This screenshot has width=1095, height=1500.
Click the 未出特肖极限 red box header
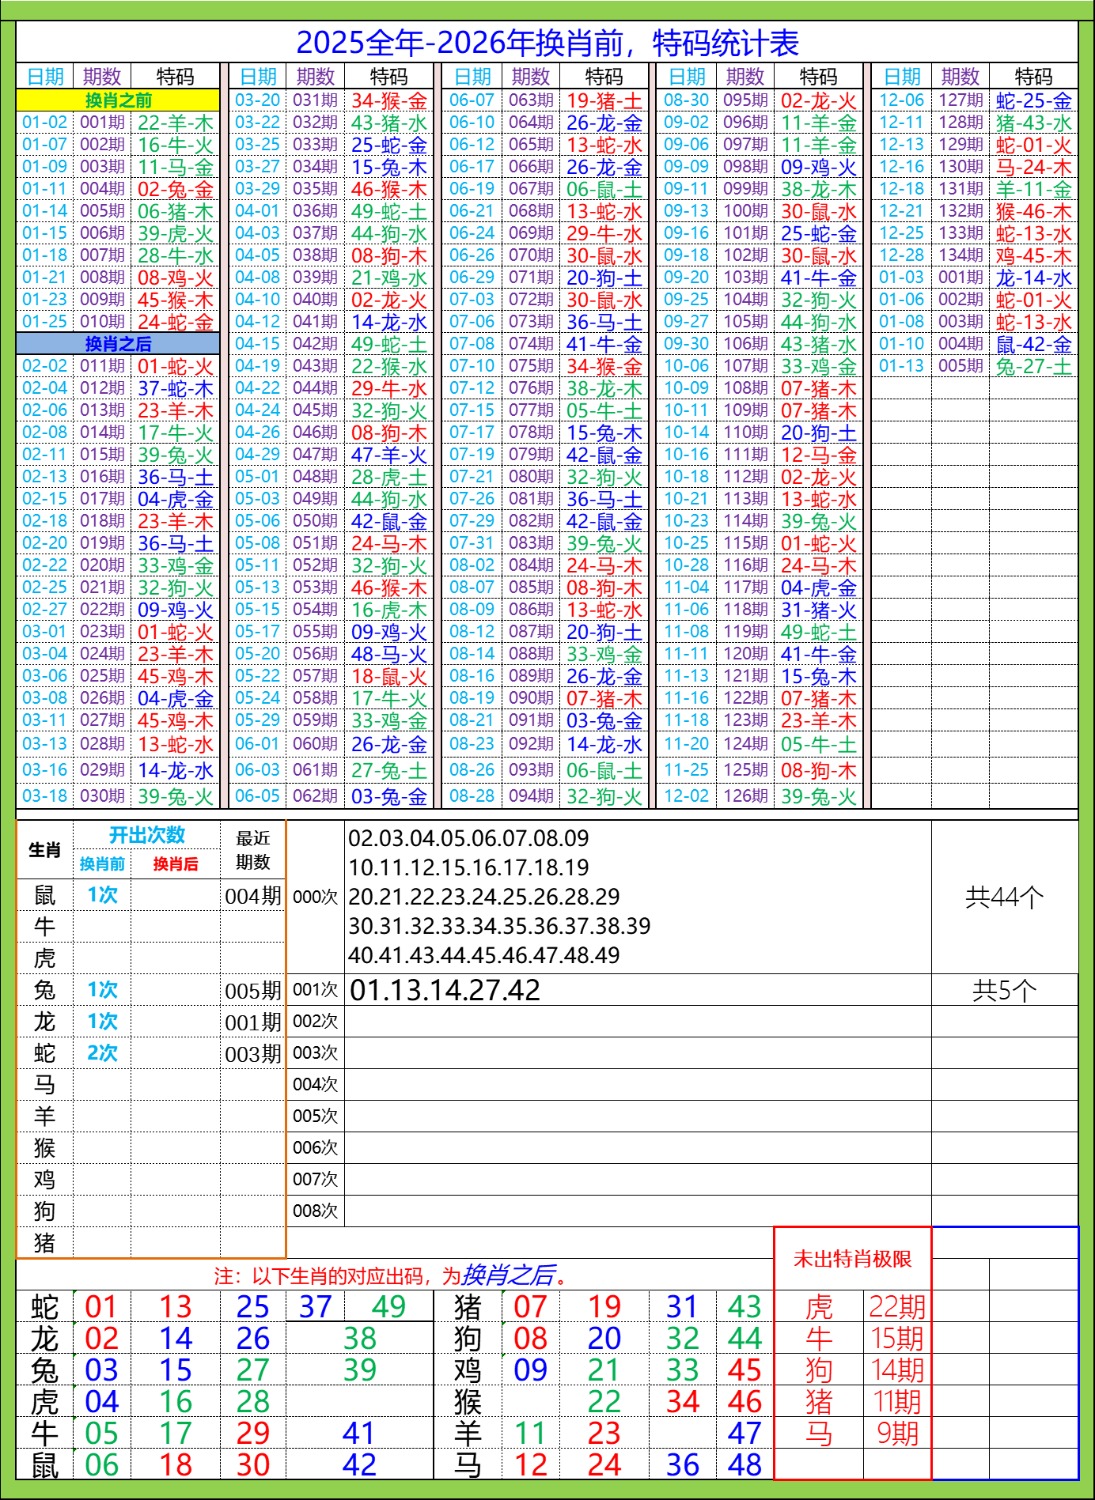(852, 1259)
